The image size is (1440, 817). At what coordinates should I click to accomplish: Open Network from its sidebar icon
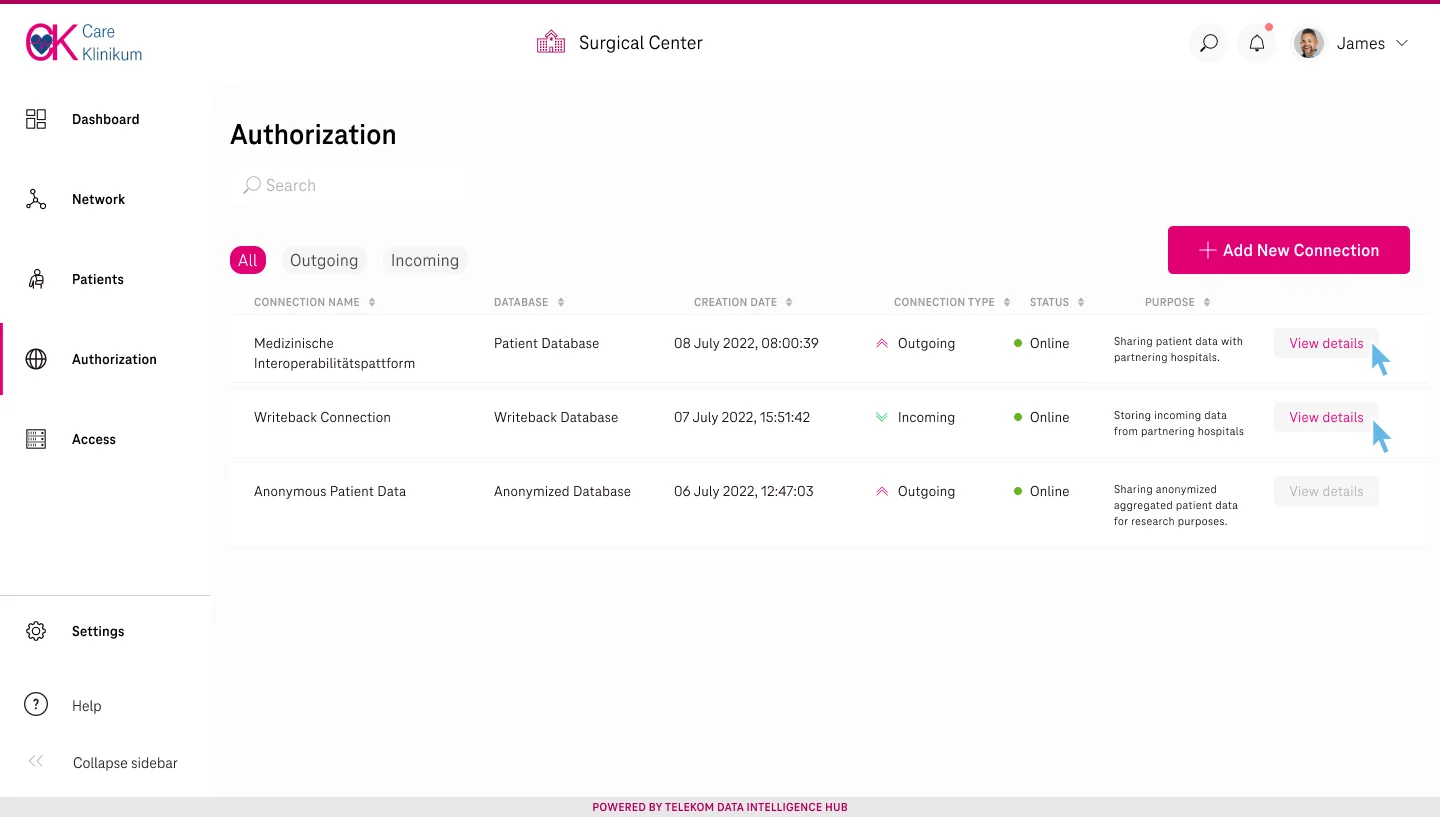tap(36, 199)
